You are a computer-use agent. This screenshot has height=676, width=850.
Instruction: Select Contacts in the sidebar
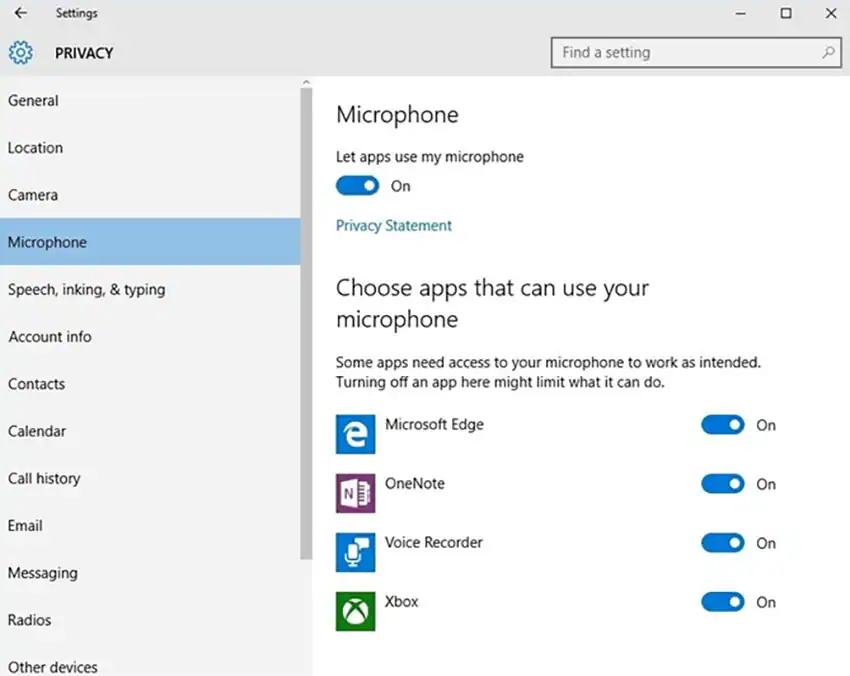(150, 383)
